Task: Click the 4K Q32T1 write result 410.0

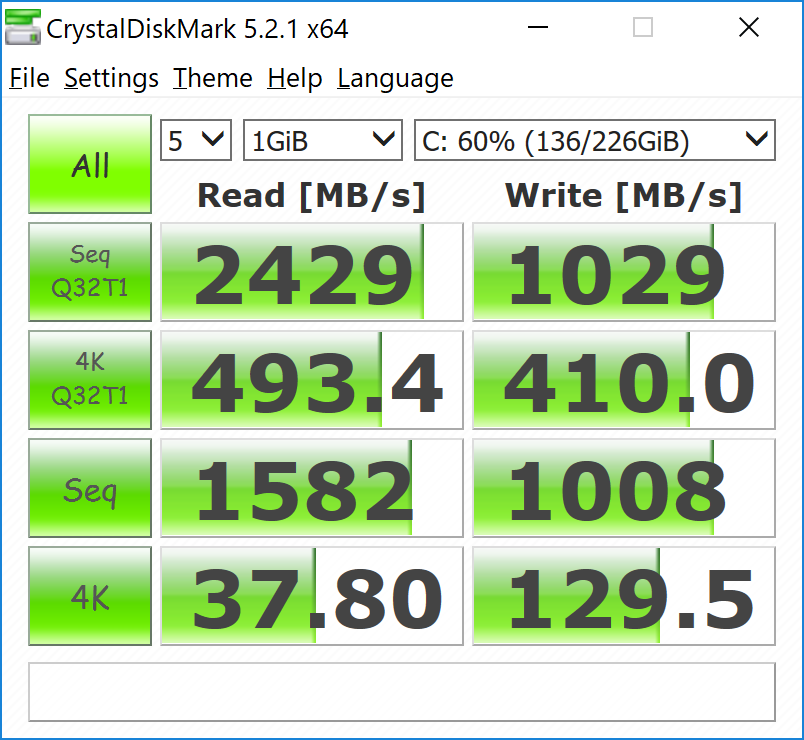Action: point(624,380)
